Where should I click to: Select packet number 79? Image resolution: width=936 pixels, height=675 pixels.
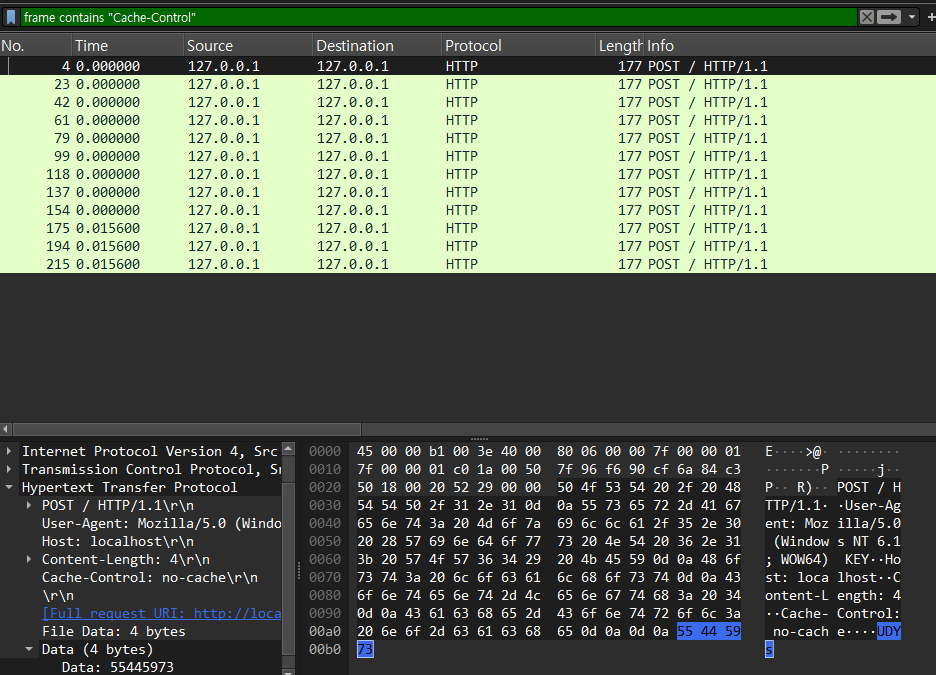(x=468, y=138)
